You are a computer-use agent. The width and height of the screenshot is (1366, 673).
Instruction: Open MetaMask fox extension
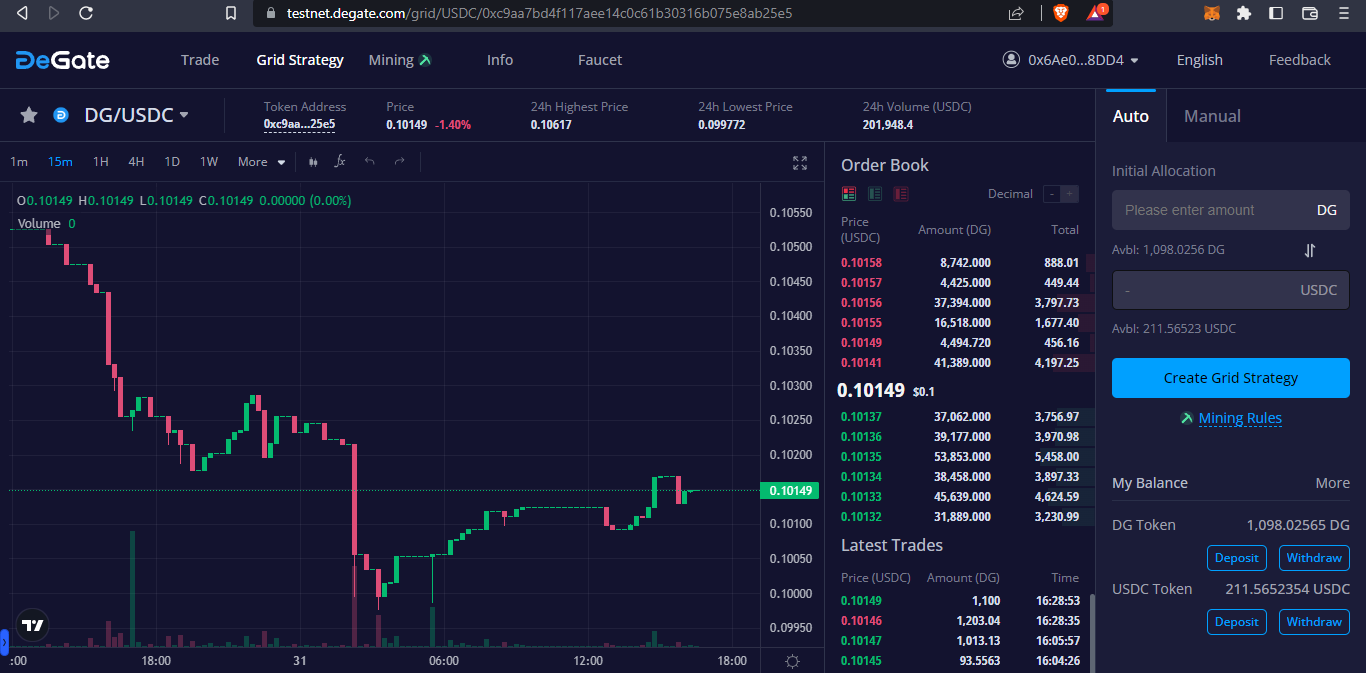coord(1211,13)
